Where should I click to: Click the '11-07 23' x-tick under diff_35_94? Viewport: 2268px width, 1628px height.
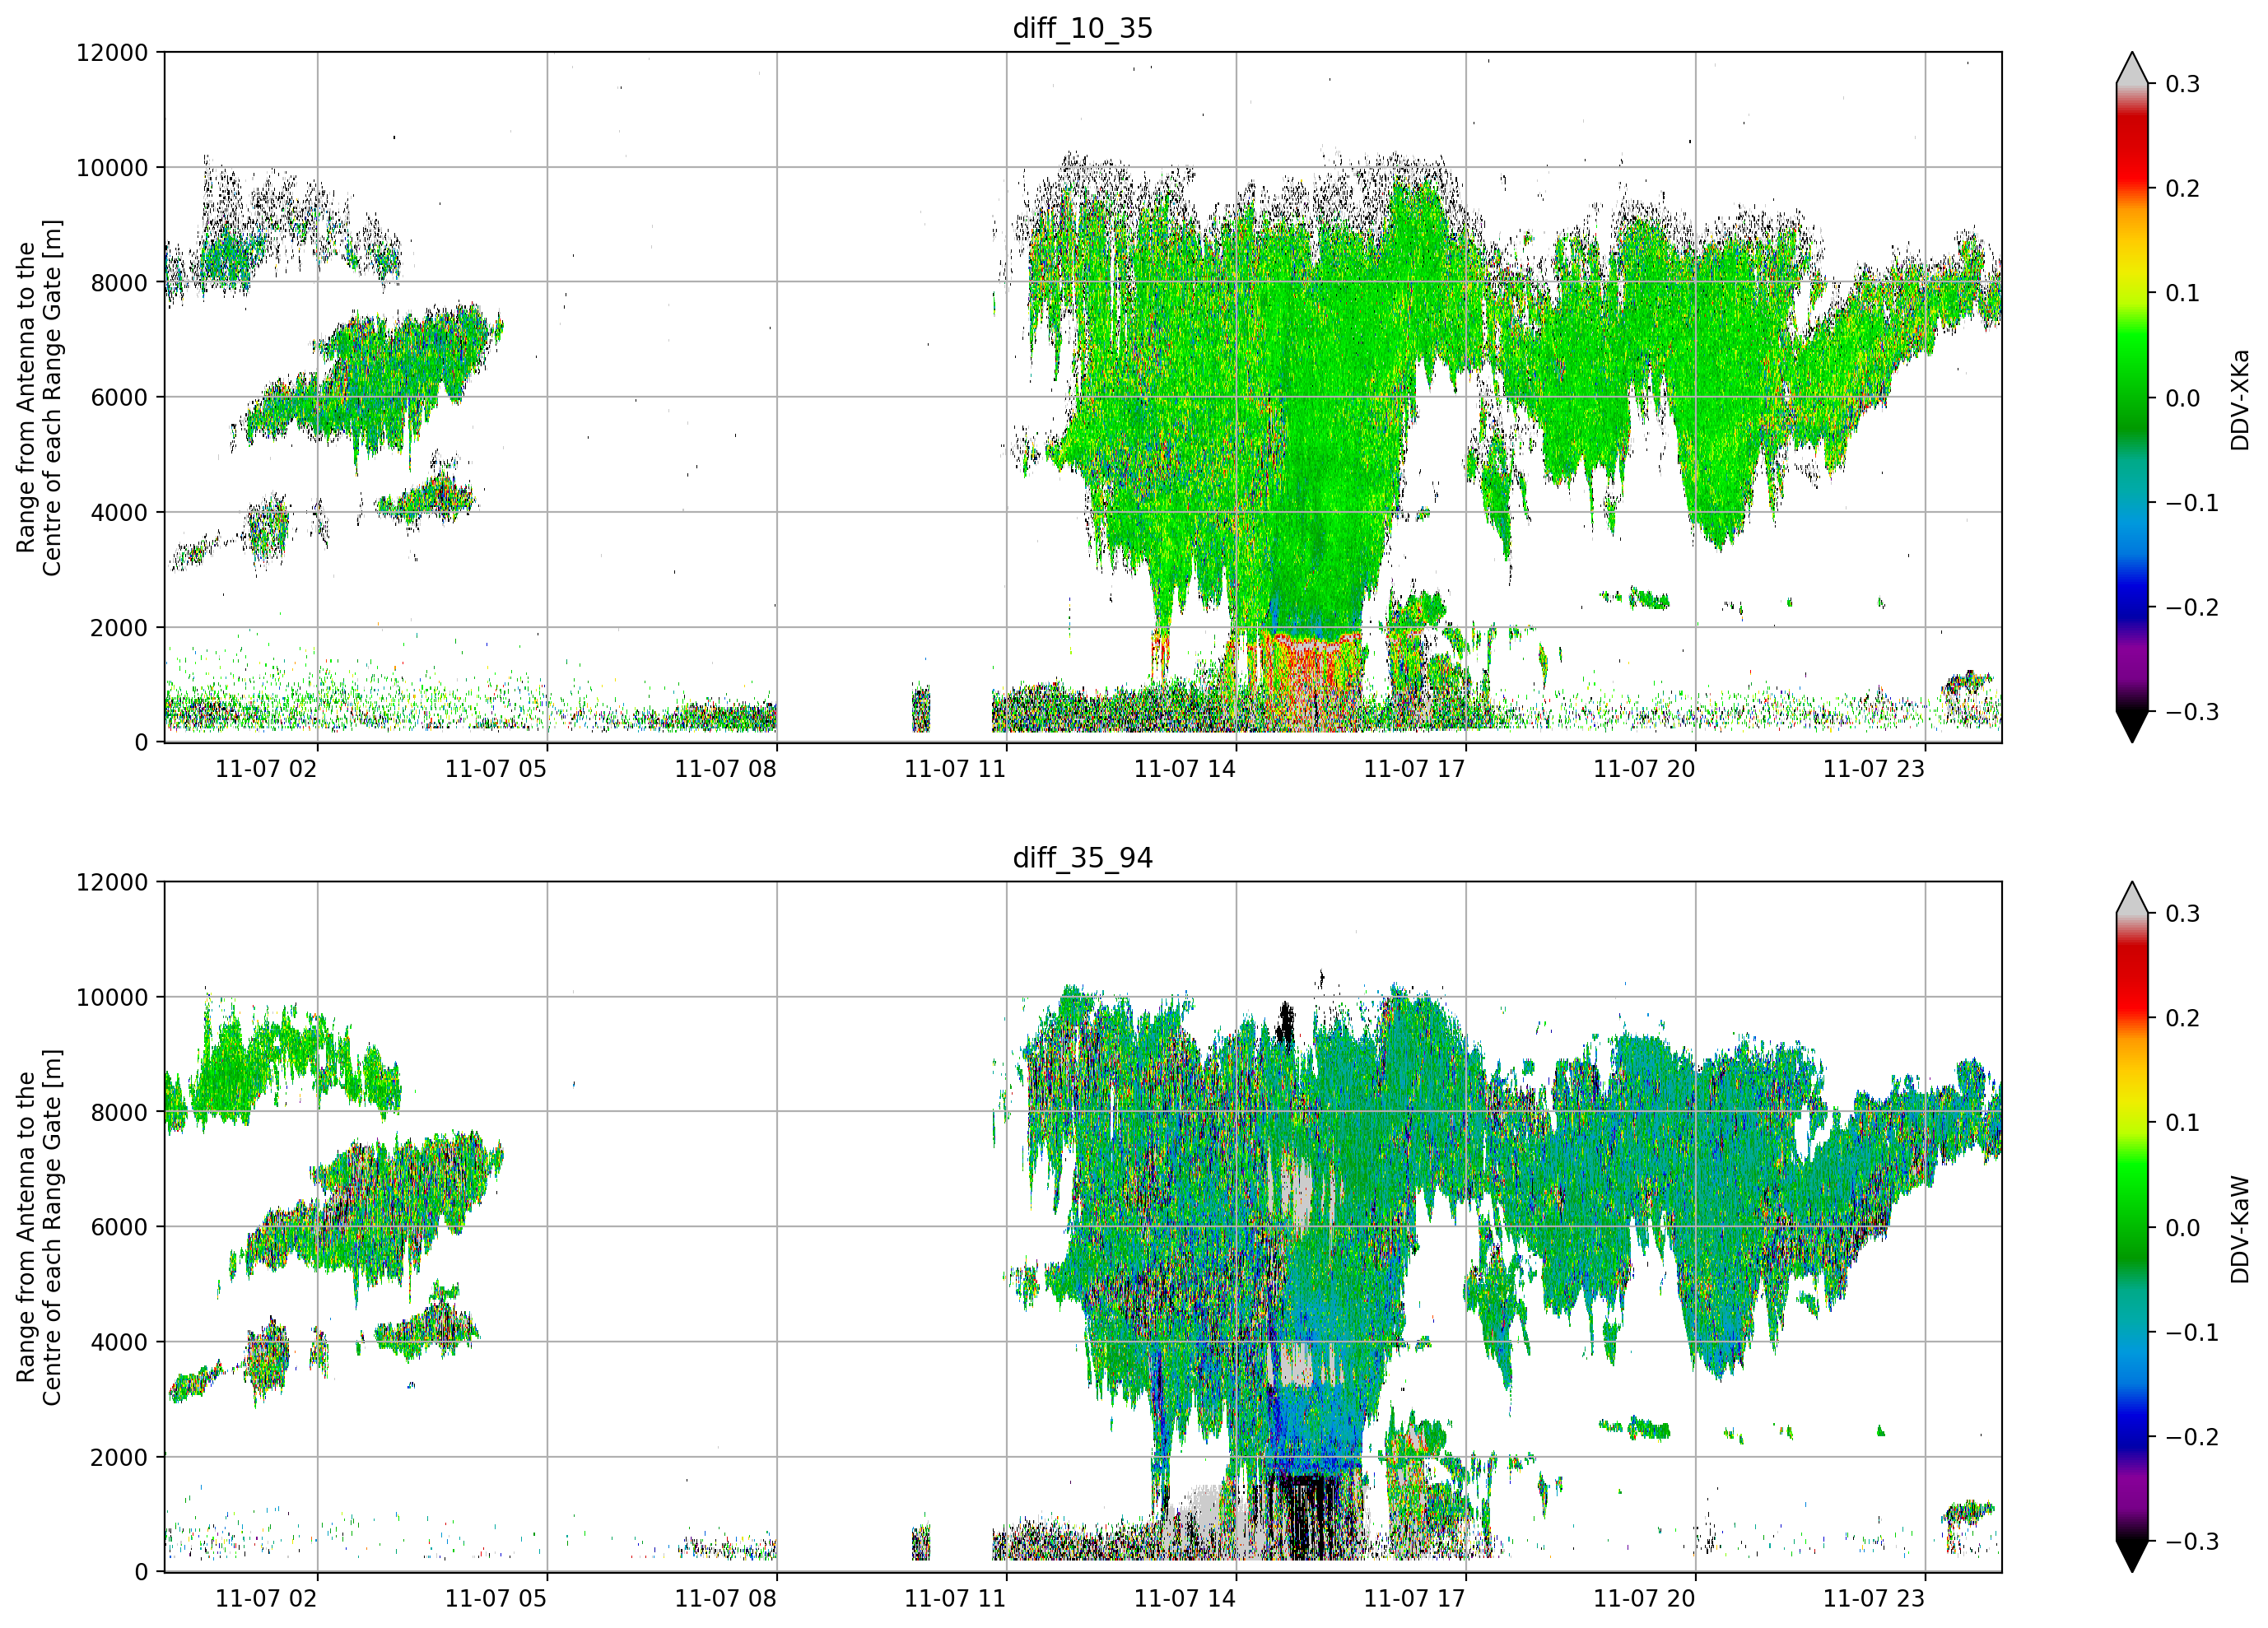[x=1874, y=1599]
